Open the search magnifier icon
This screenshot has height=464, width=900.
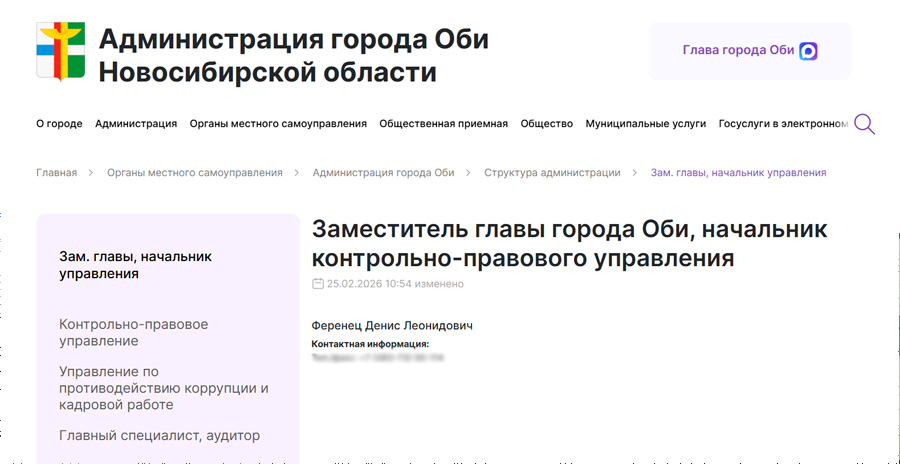(x=864, y=124)
